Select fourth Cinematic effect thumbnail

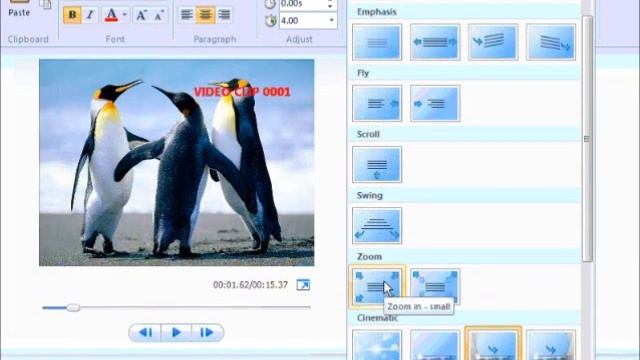[551, 345]
